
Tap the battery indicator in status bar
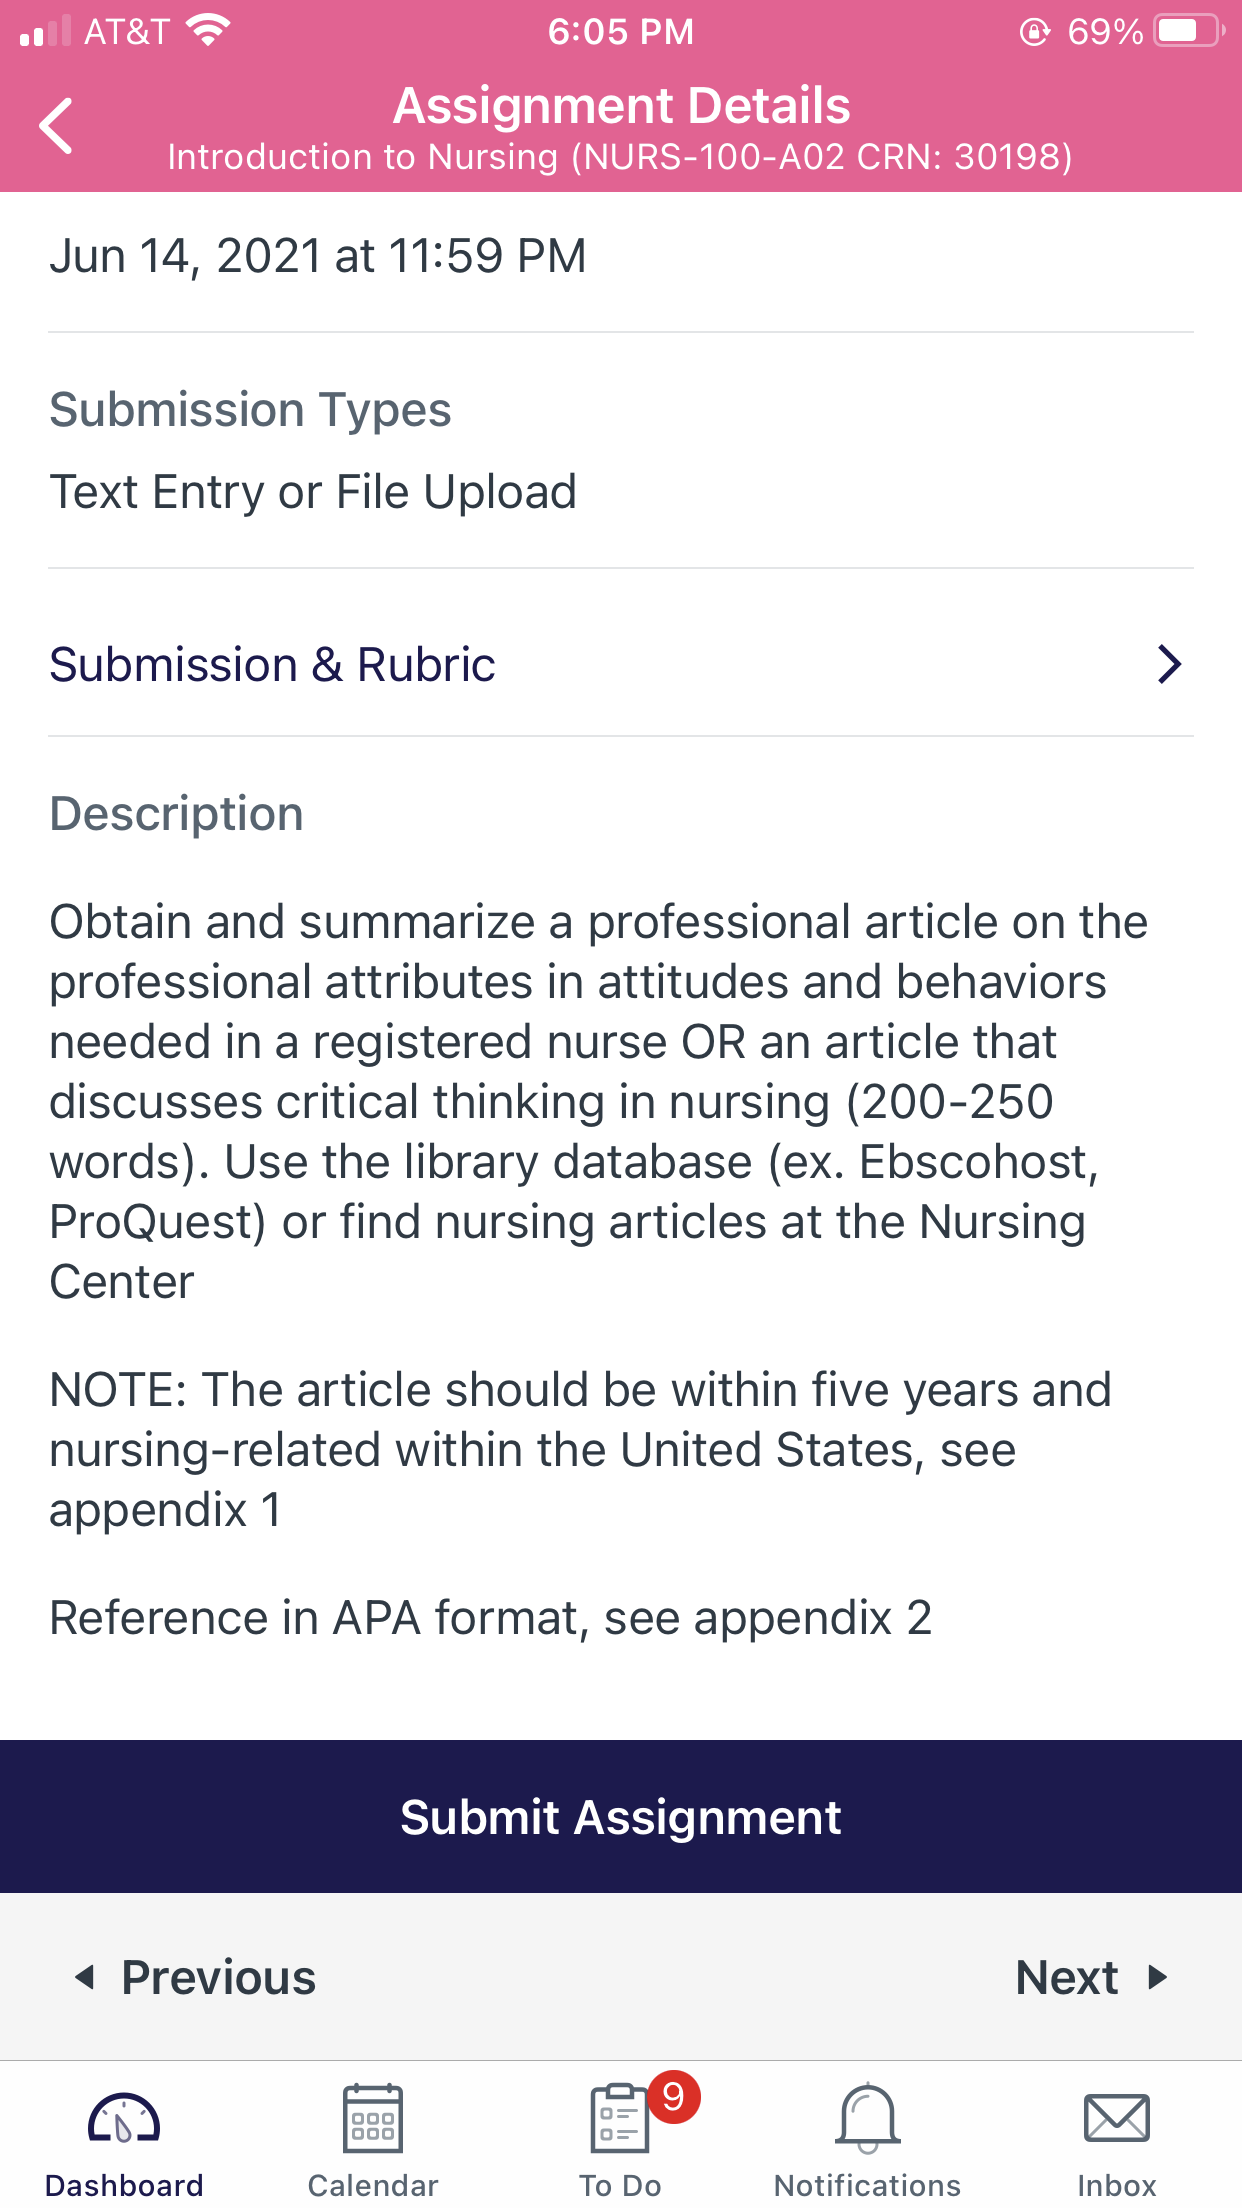[x=1189, y=31]
